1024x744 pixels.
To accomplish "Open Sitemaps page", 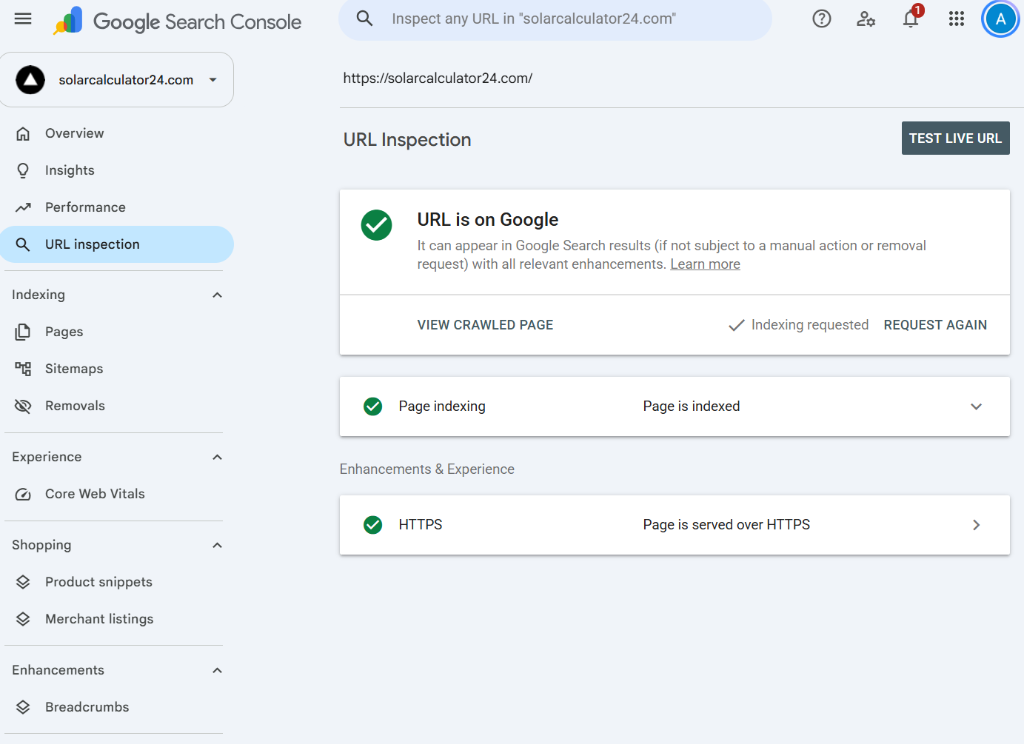I will (x=74, y=369).
